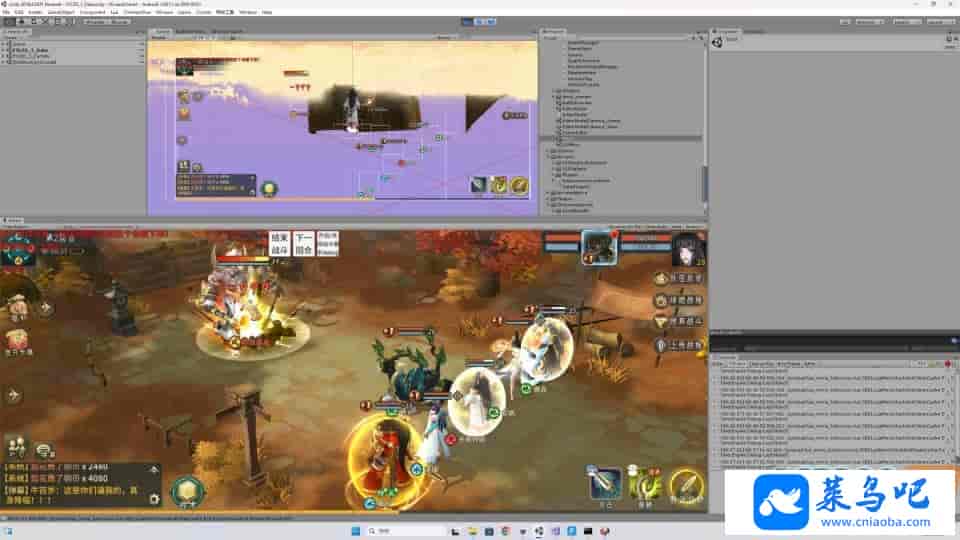Click the Windows taskbar search box
Viewport: 960px width, 540px height.
pos(391,531)
